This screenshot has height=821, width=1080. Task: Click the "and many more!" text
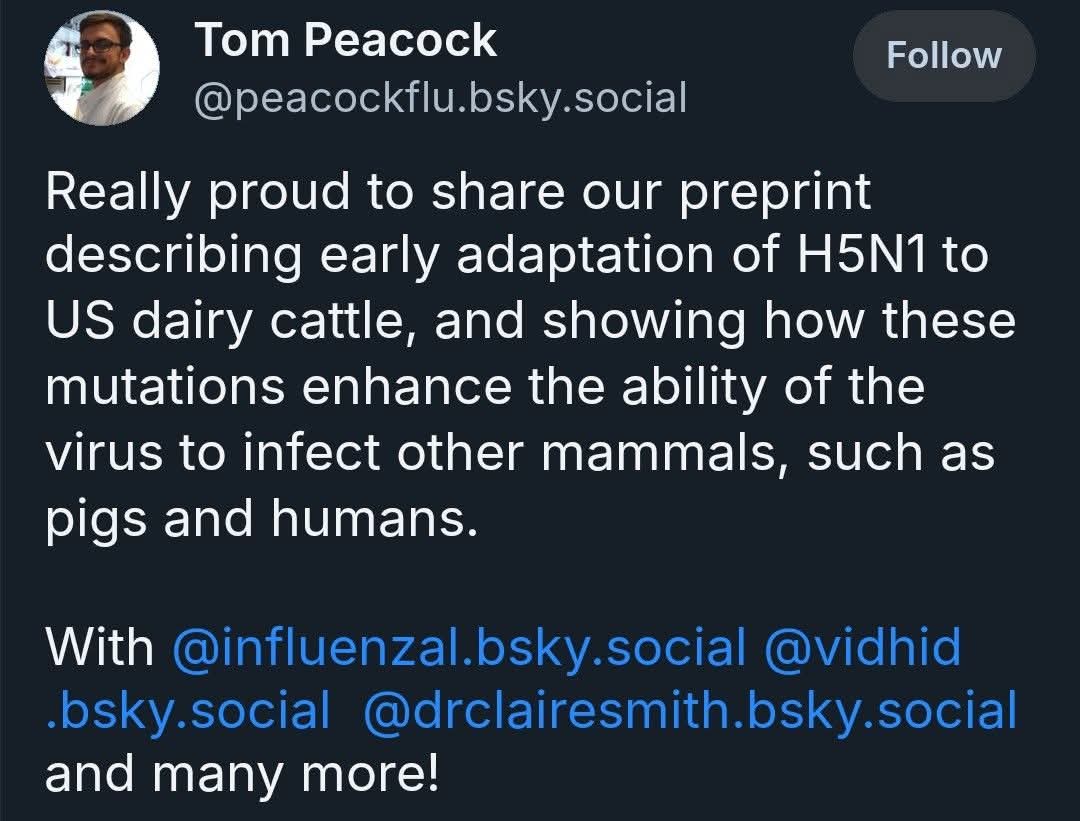(242, 775)
